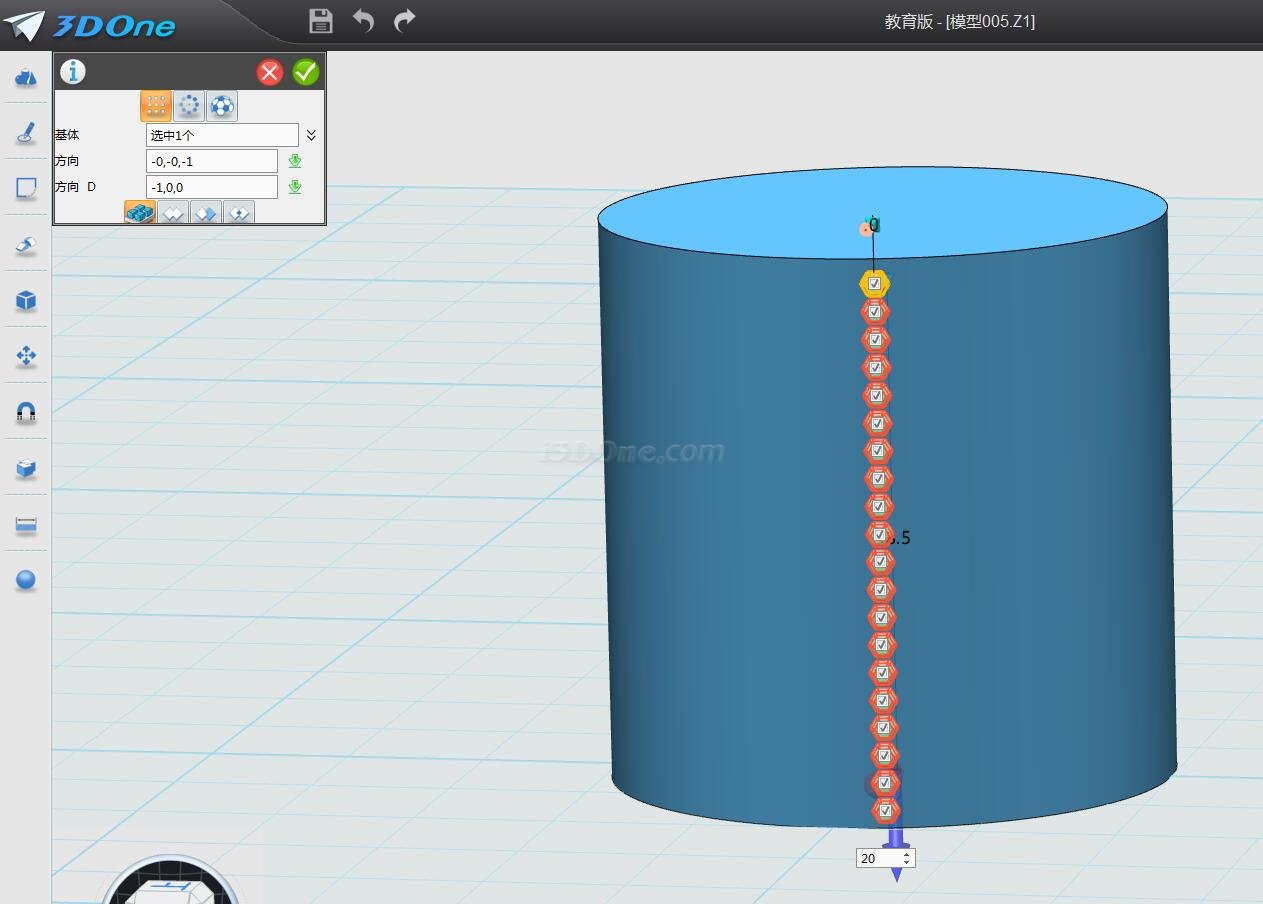Viewport: 1263px width, 904px height.
Task: Click the save disk icon
Action: [x=321, y=21]
